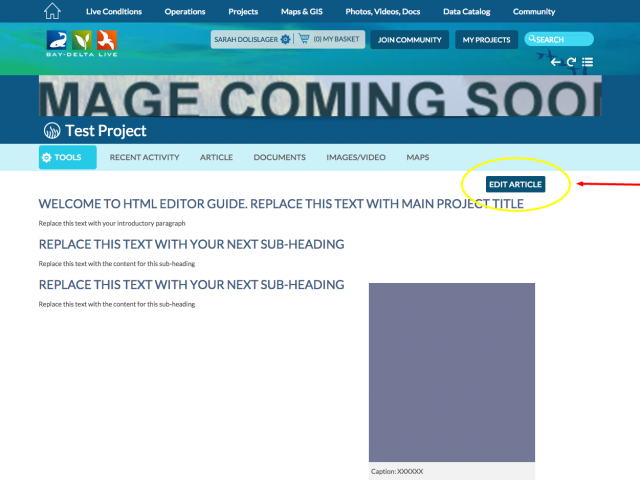Go back using the left arrow icon
Image resolution: width=640 pixels, height=480 pixels.
(x=555, y=62)
